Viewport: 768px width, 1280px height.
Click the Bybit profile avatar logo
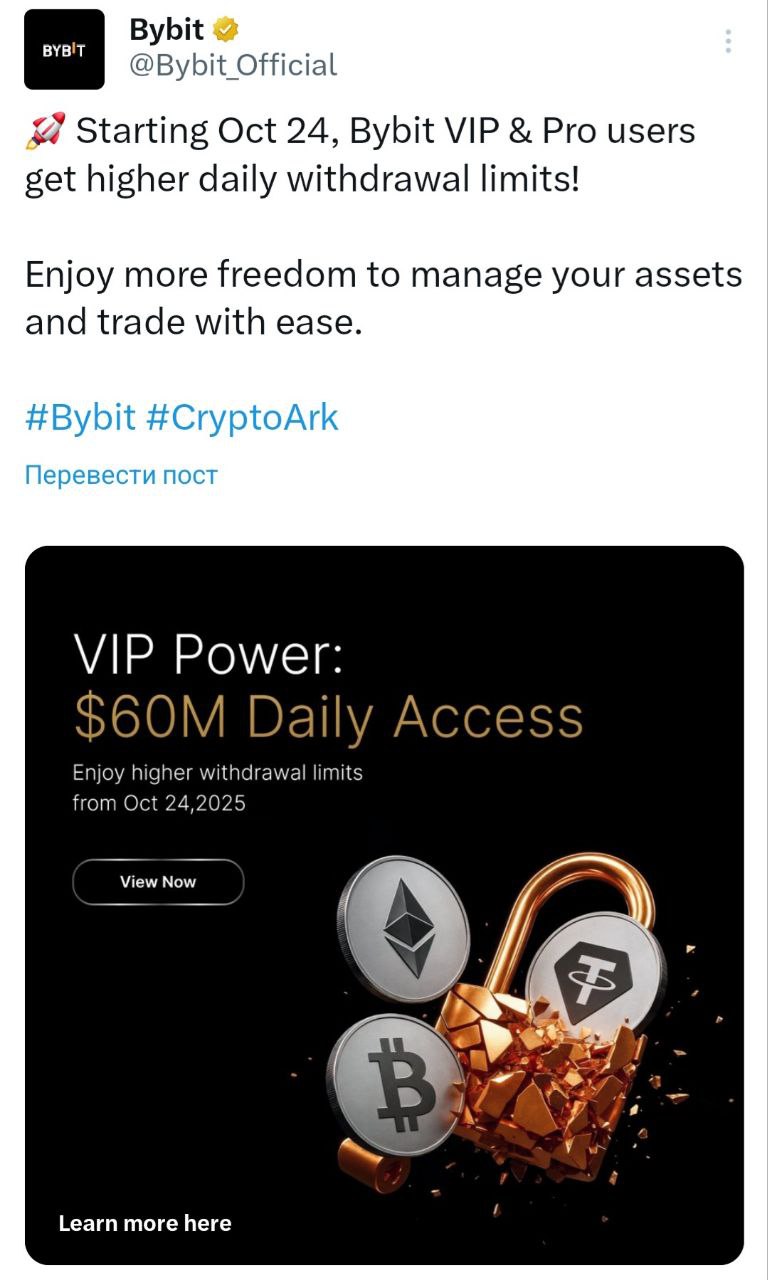coord(64,49)
